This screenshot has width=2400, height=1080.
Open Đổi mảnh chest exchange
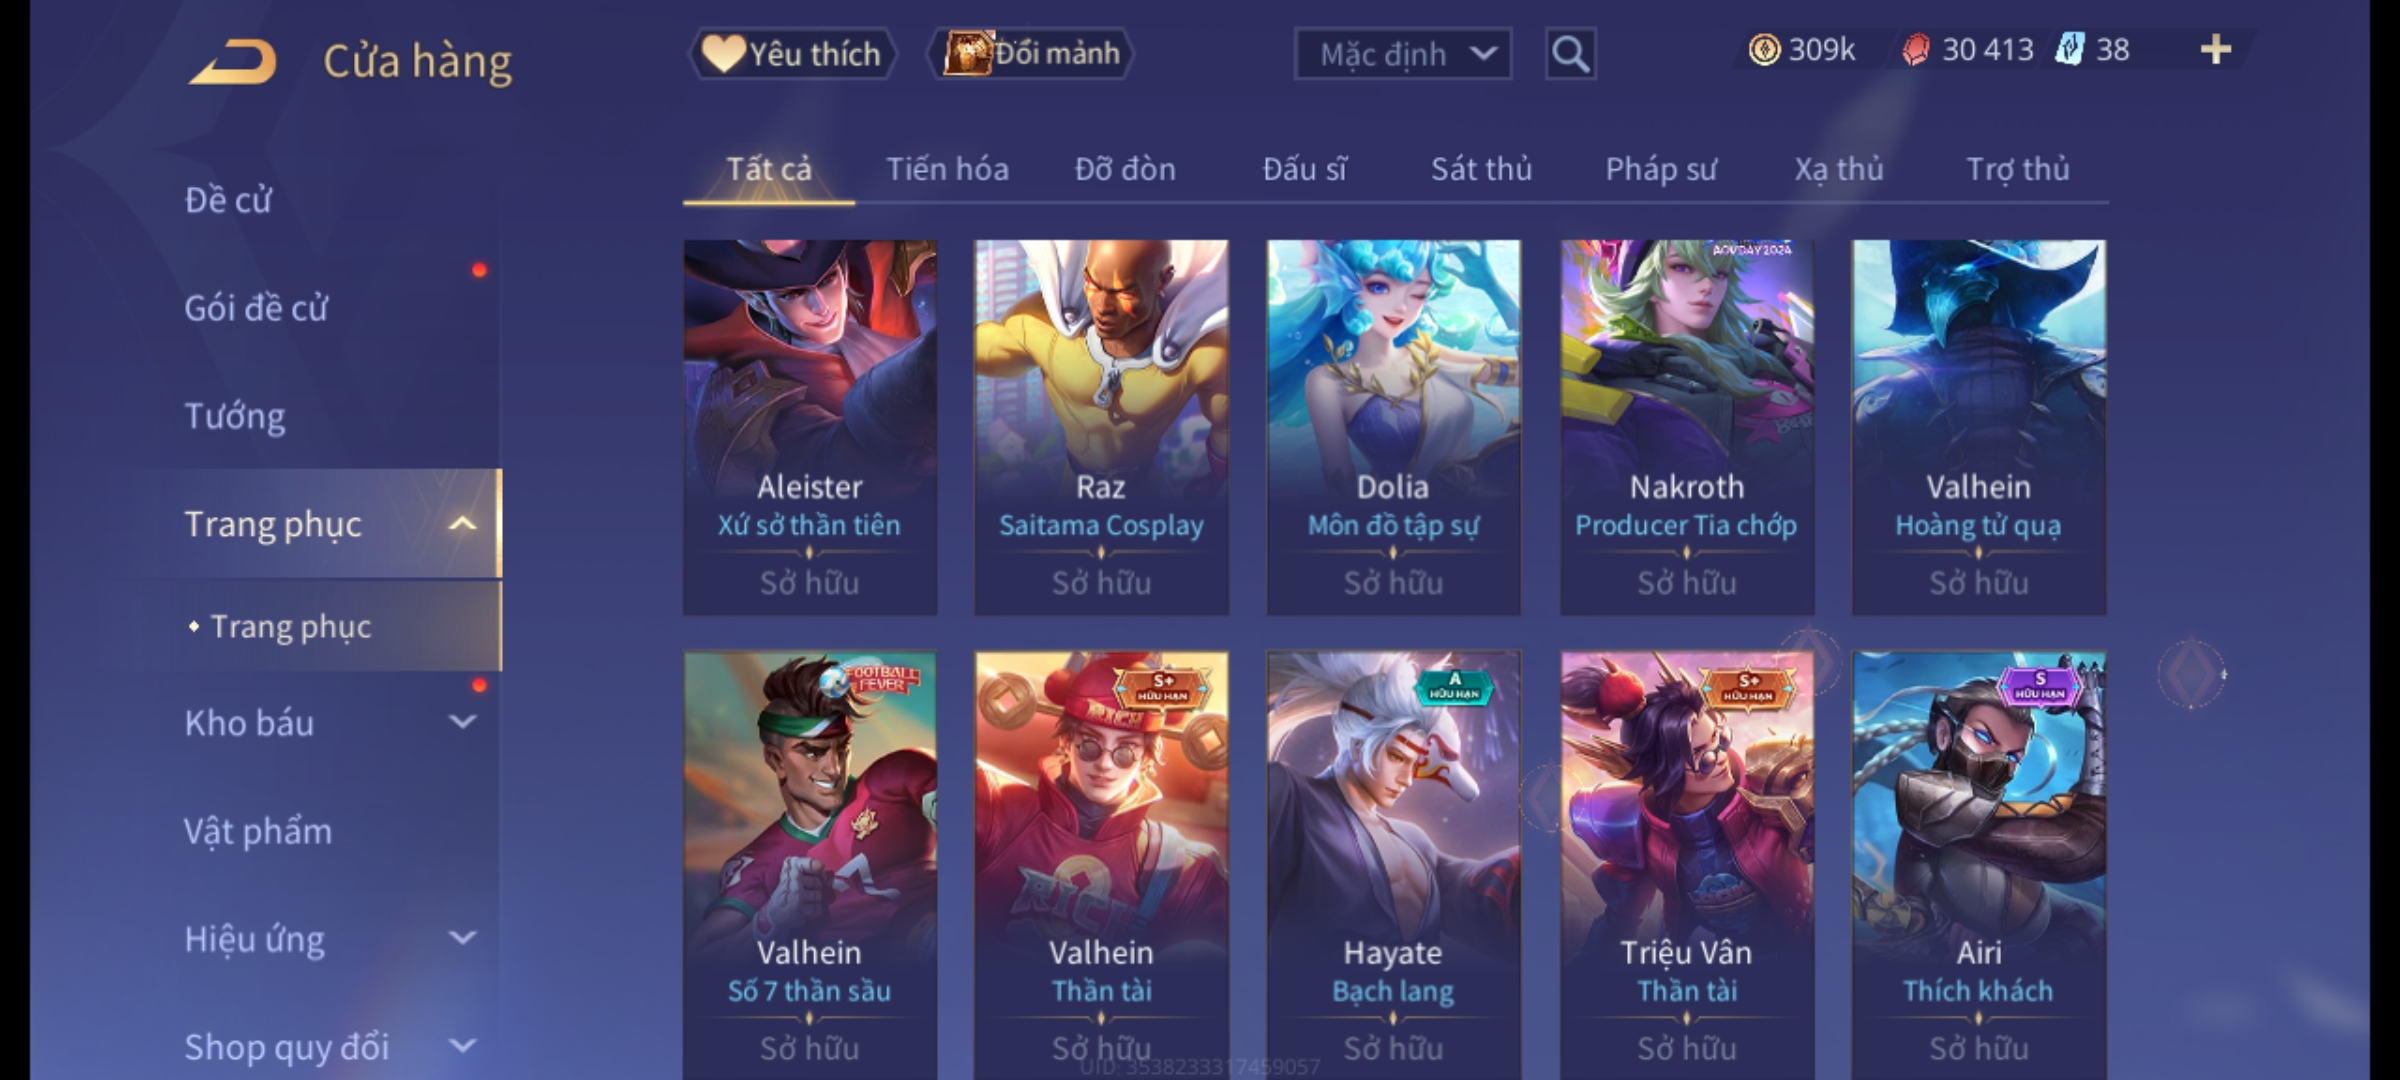click(x=1031, y=53)
